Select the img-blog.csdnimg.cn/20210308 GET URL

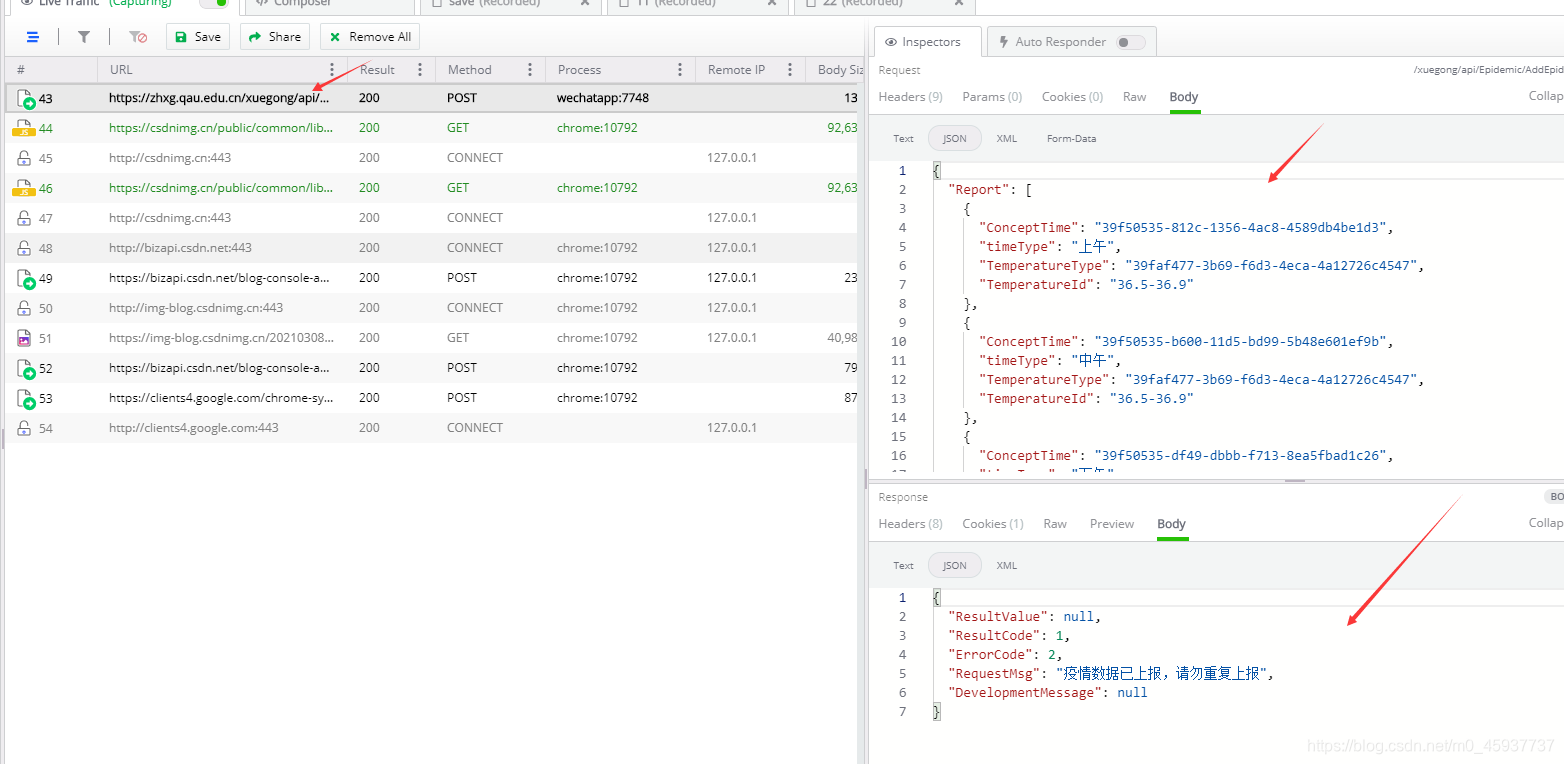pos(221,338)
